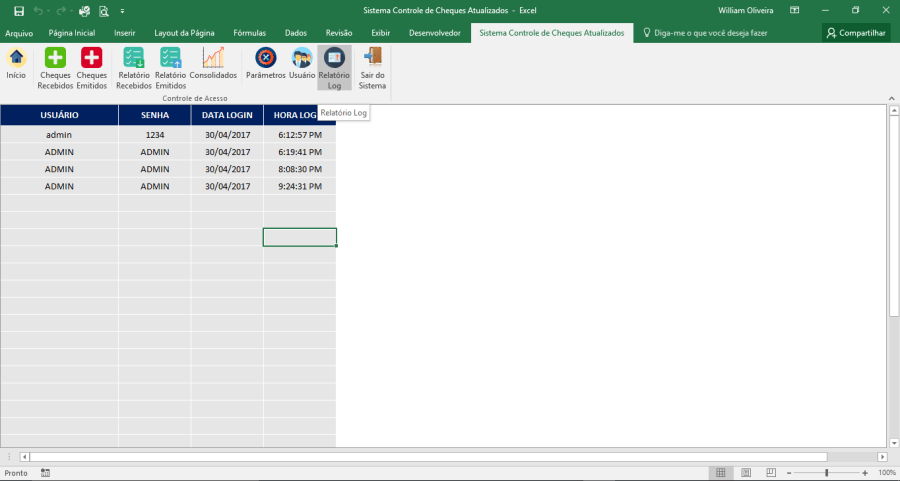Click the horizontal scrollbar thumb

pyautogui.click(x=428, y=457)
